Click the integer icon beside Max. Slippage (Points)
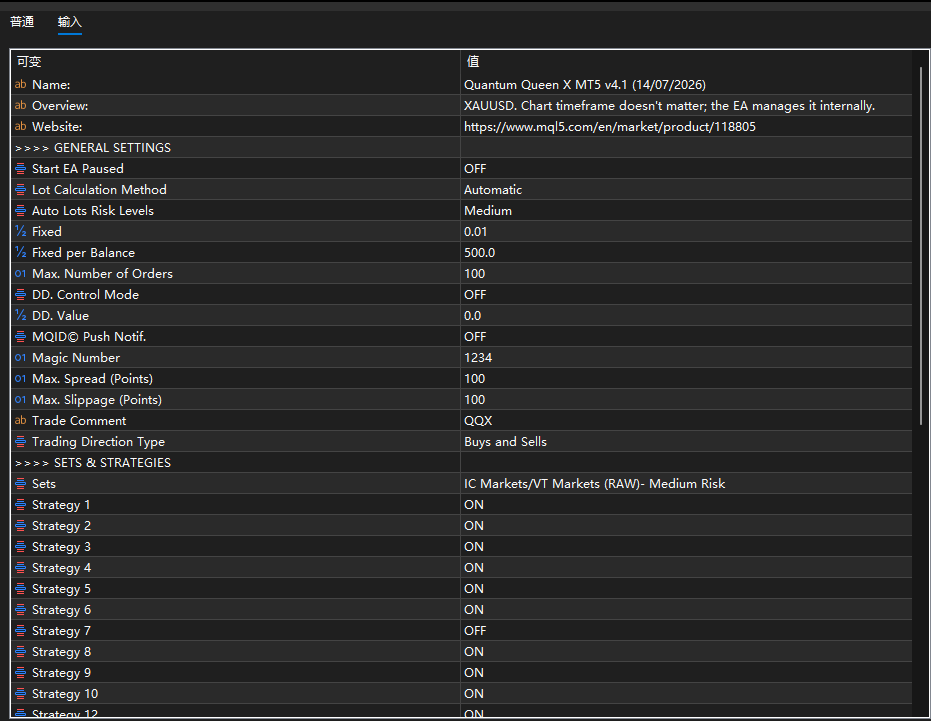931x721 pixels. (20, 400)
